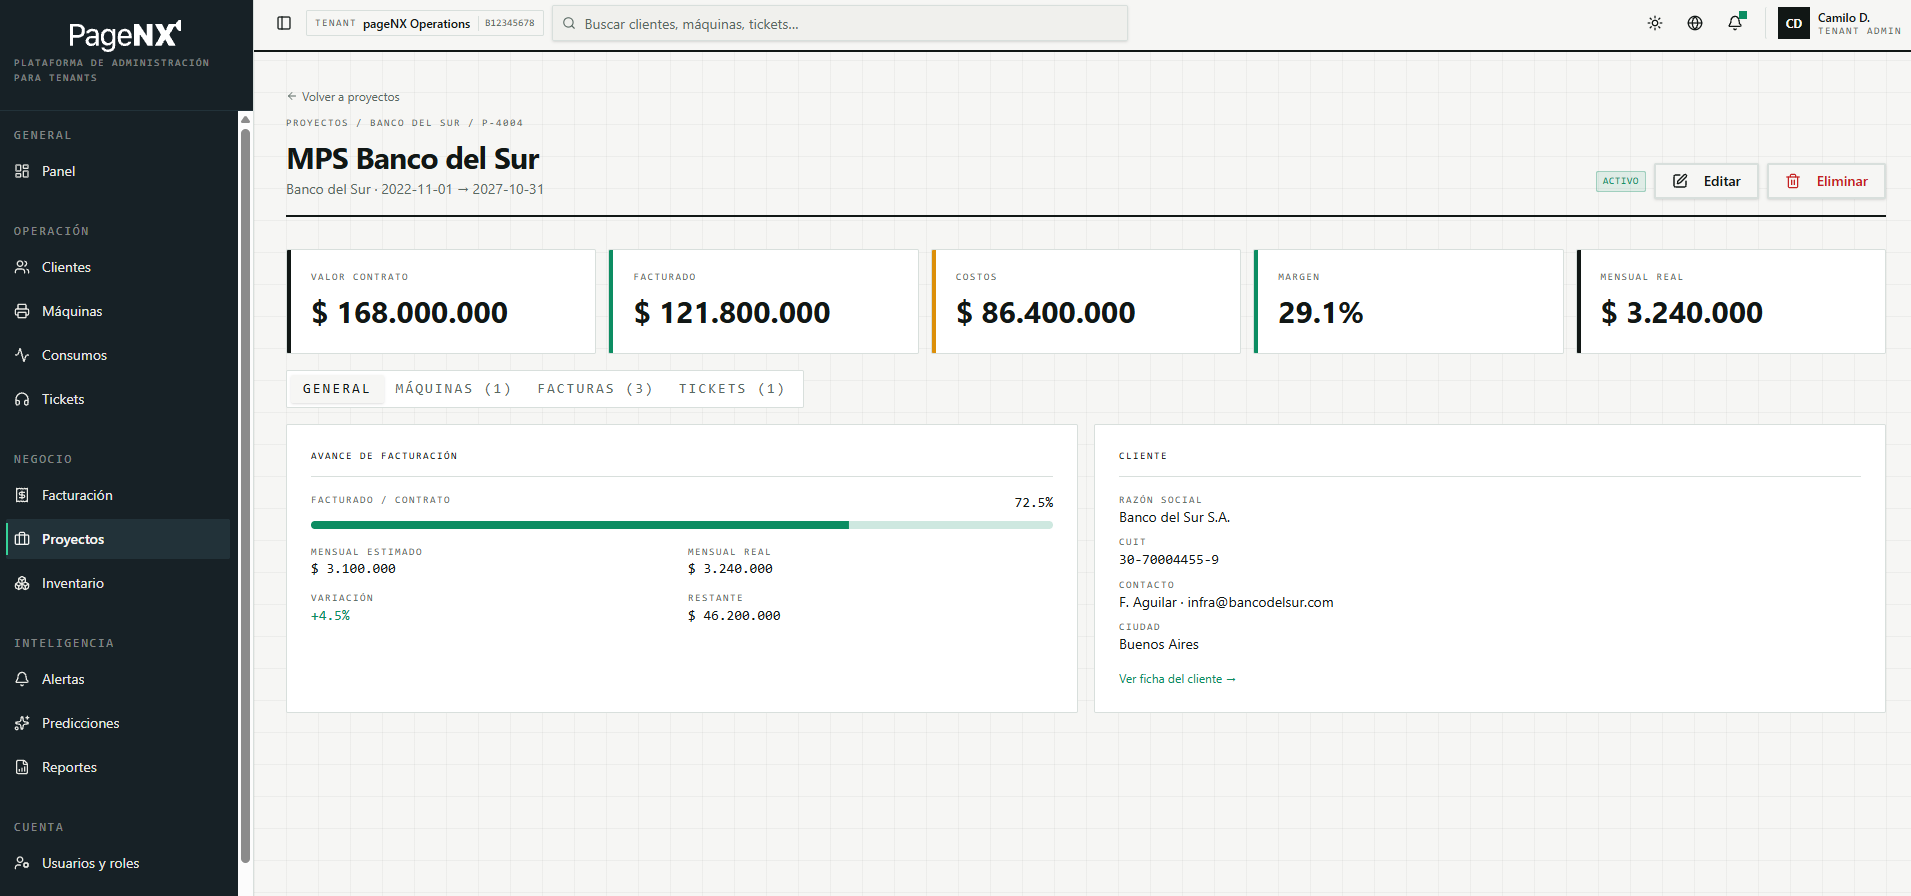Viewport: 1911px width, 896px height.
Task: Open the Camilo D. user menu
Action: coord(1840,23)
